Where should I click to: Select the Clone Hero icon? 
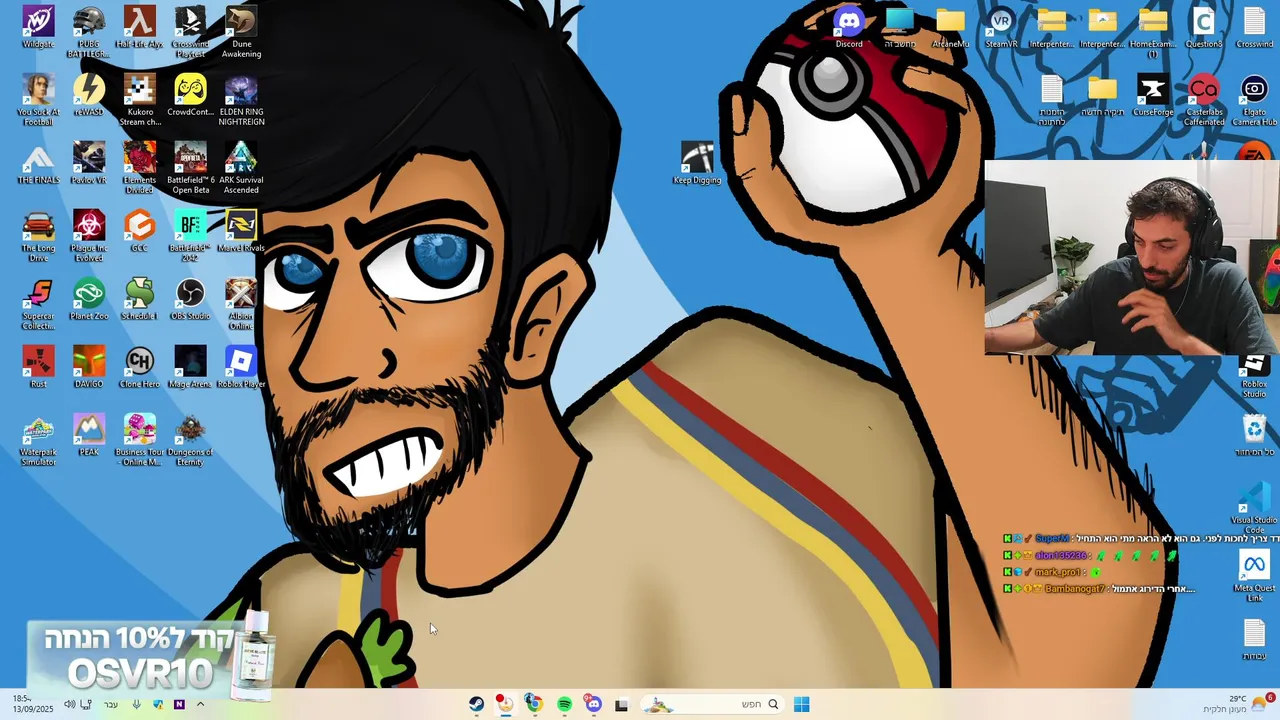point(139,368)
